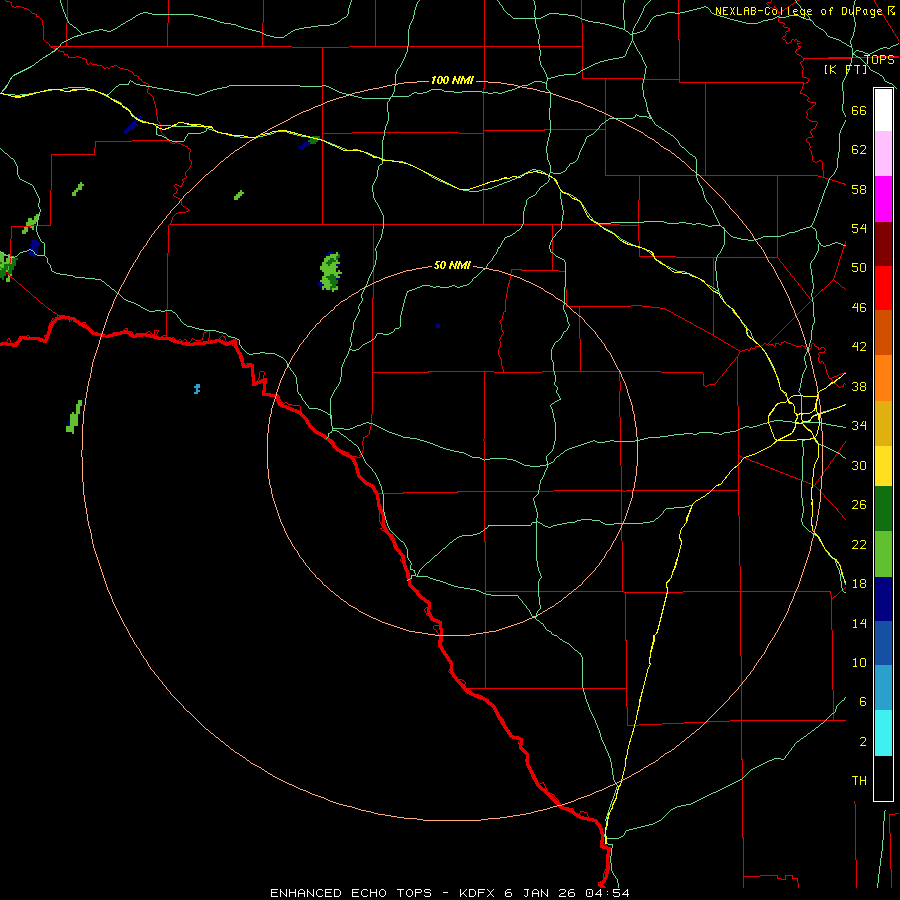The height and width of the screenshot is (900, 900).
Task: Click the "KDFX" radar site identifier
Action: [x=478, y=893]
